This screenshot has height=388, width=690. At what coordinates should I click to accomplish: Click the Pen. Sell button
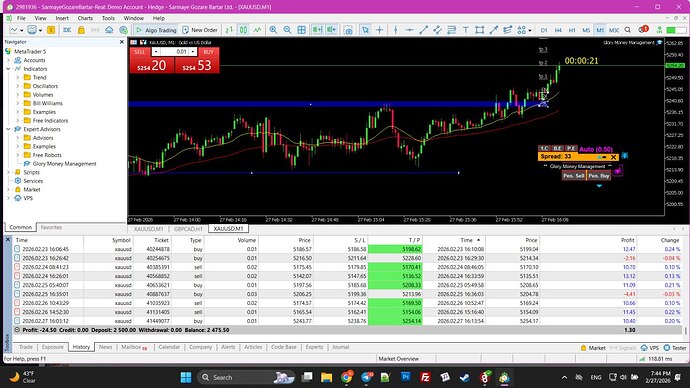click(x=574, y=176)
